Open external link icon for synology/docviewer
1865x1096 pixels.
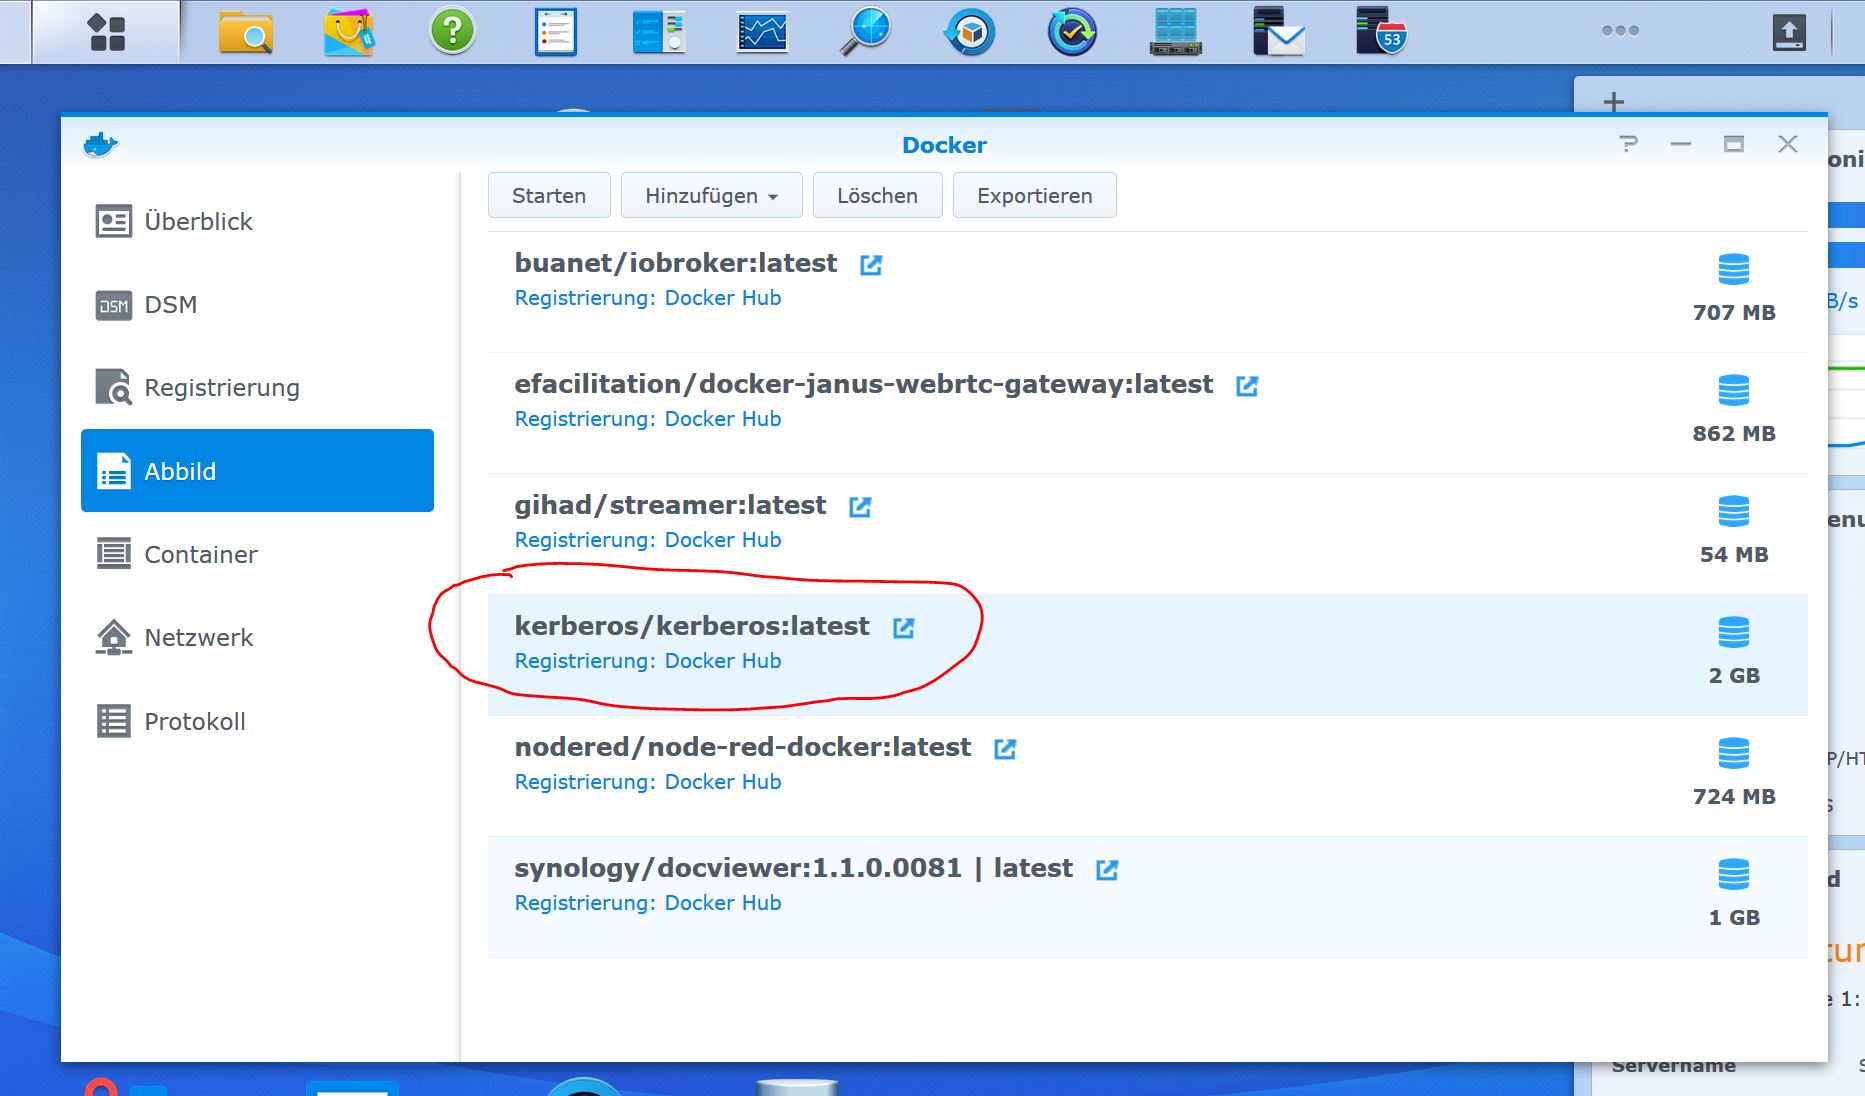click(1107, 870)
